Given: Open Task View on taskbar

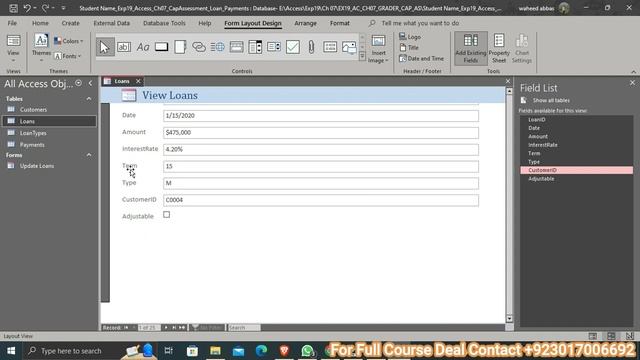Looking at the screenshot, I should 168,351.
